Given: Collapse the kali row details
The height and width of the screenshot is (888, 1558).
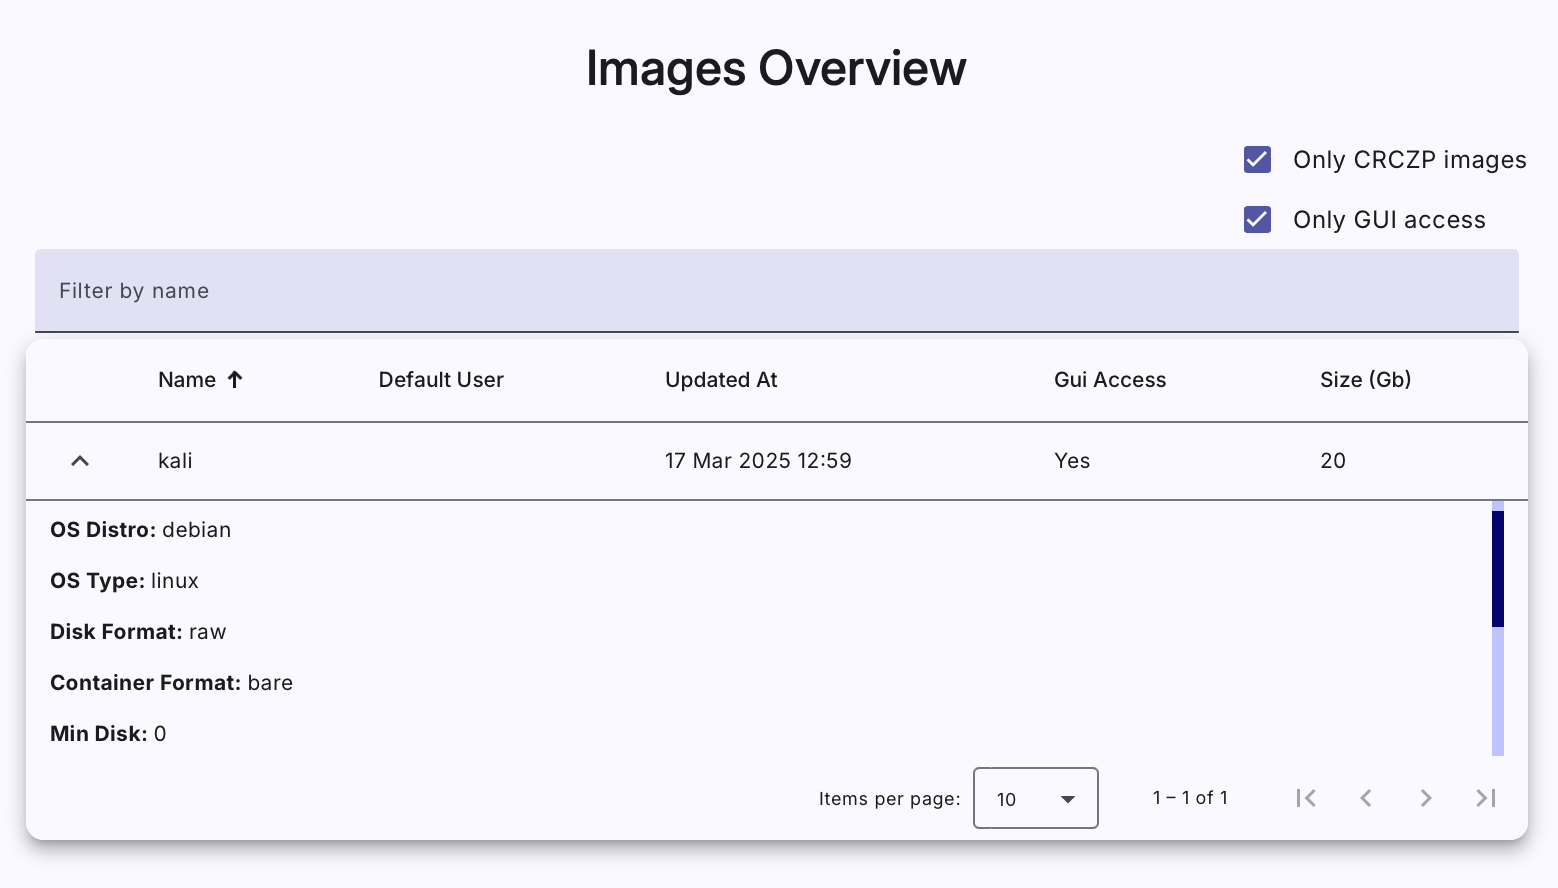Looking at the screenshot, I should (80, 461).
